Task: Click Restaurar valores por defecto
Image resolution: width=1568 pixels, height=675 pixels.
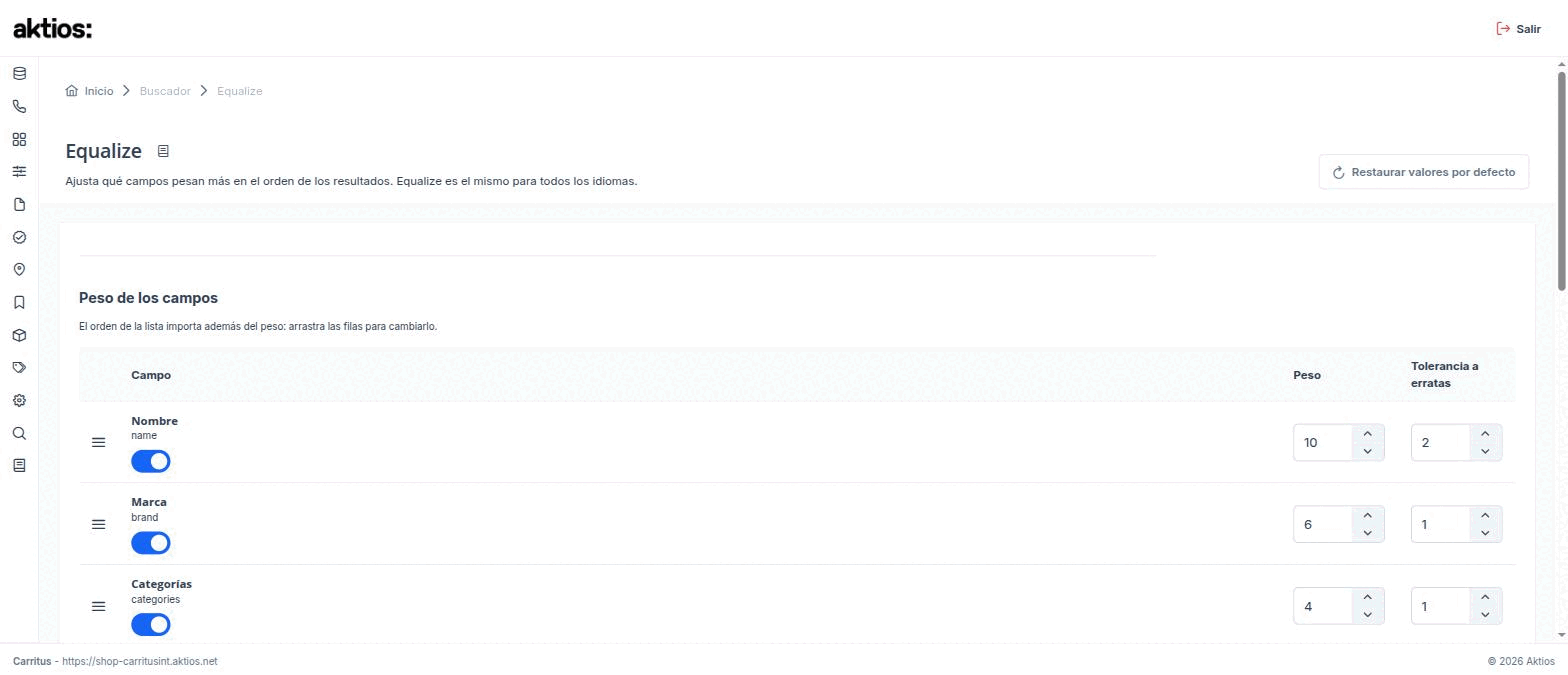Action: click(1424, 172)
